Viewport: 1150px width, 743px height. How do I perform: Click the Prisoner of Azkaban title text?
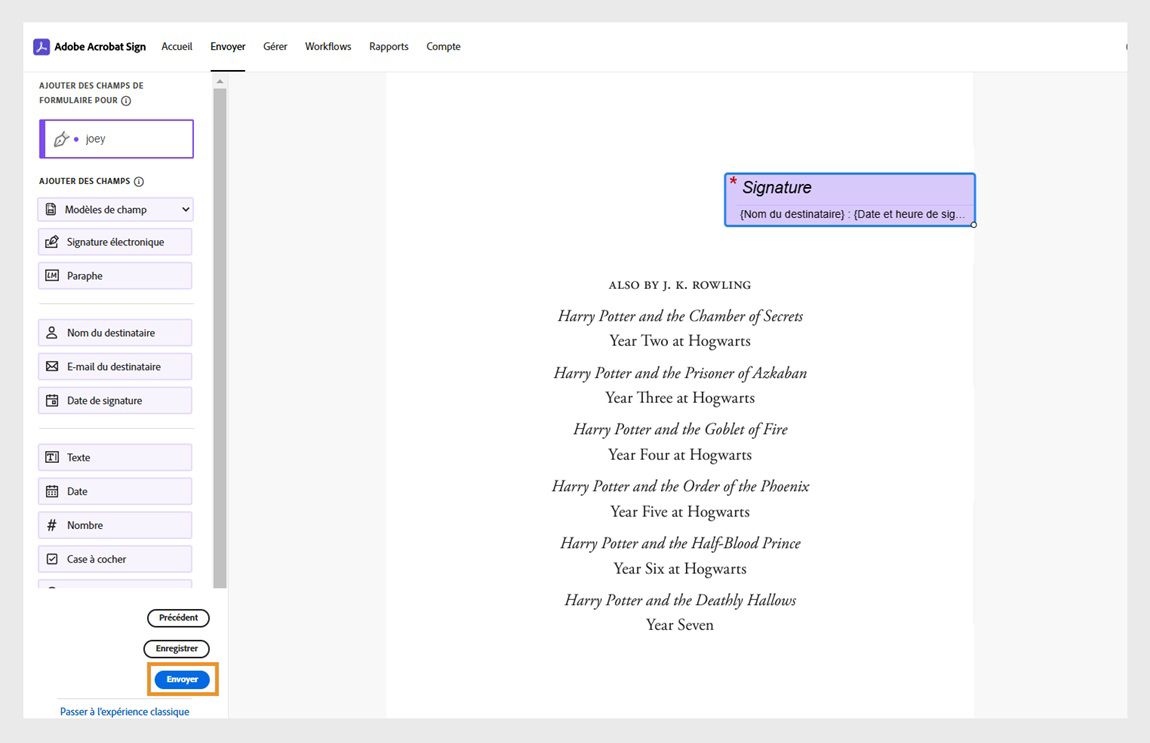pyautogui.click(x=680, y=373)
